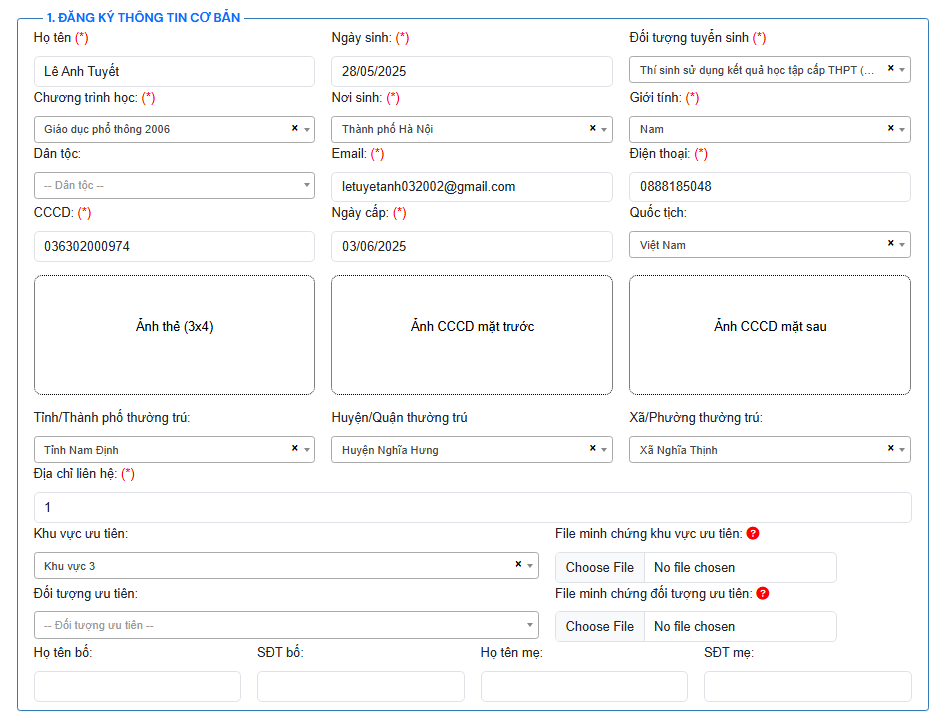This screenshot has height=728, width=949.
Task: Choose file for đối tượng ưu tiên evidence
Action: 600,626
